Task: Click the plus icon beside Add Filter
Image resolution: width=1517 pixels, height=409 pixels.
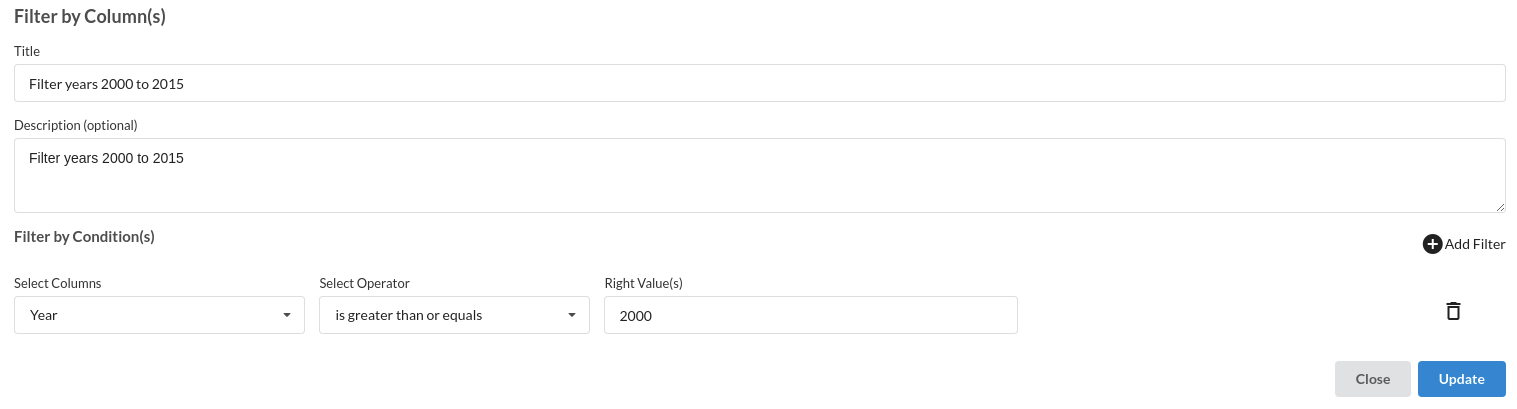Action: 1432,244
